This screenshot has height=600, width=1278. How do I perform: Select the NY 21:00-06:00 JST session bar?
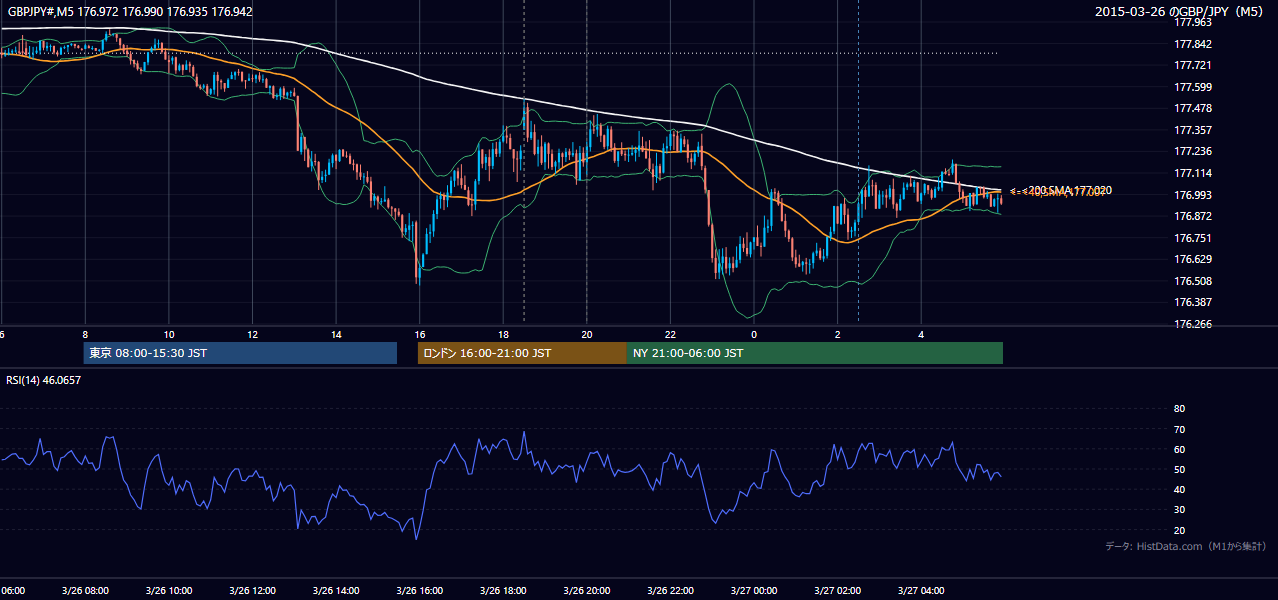(815, 353)
